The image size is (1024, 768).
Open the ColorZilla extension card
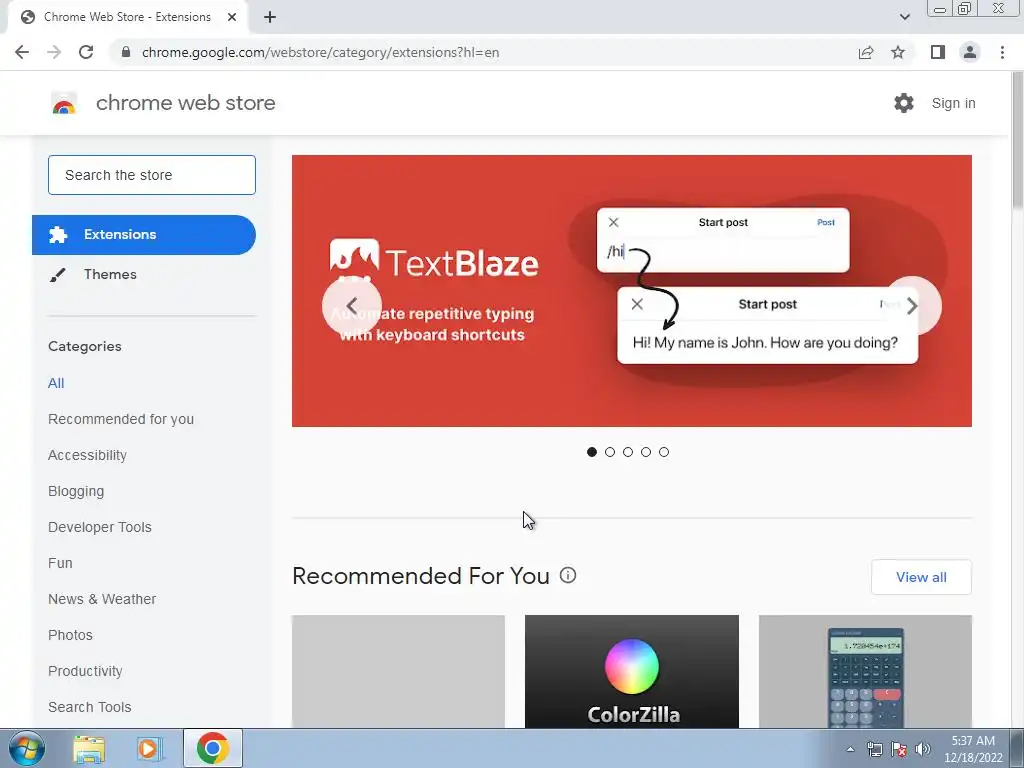coord(632,671)
